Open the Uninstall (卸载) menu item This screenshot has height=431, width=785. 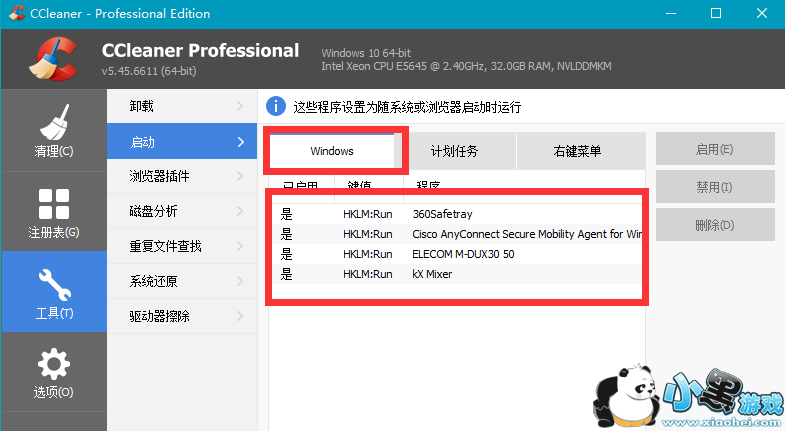pyautogui.click(x=182, y=106)
